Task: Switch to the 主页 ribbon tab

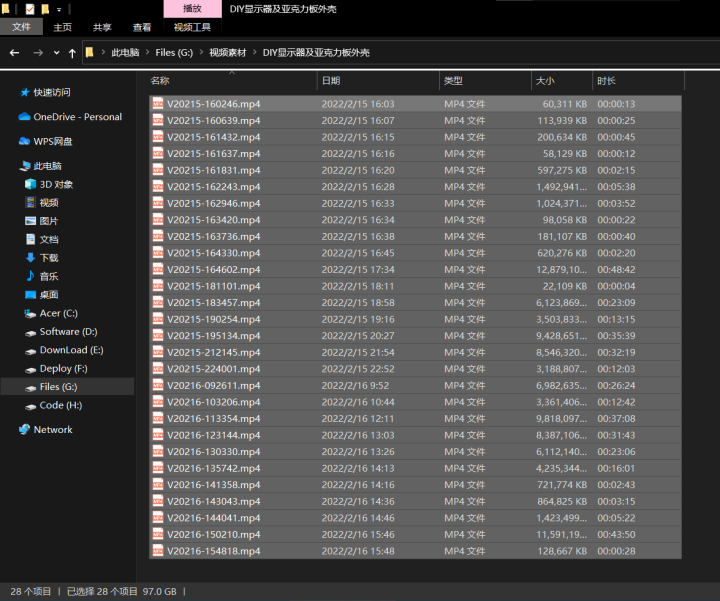Action: click(x=62, y=28)
